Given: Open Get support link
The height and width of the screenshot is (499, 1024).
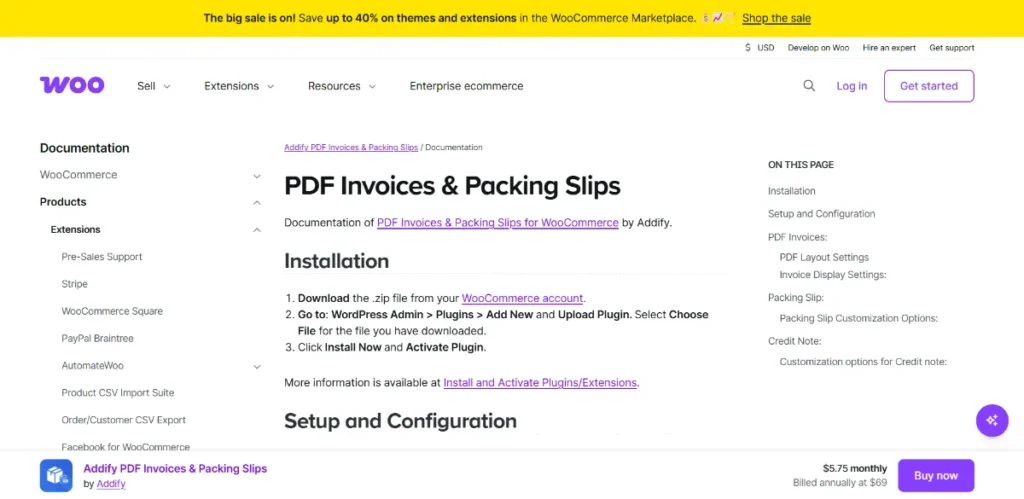Looking at the screenshot, I should click(x=952, y=48).
